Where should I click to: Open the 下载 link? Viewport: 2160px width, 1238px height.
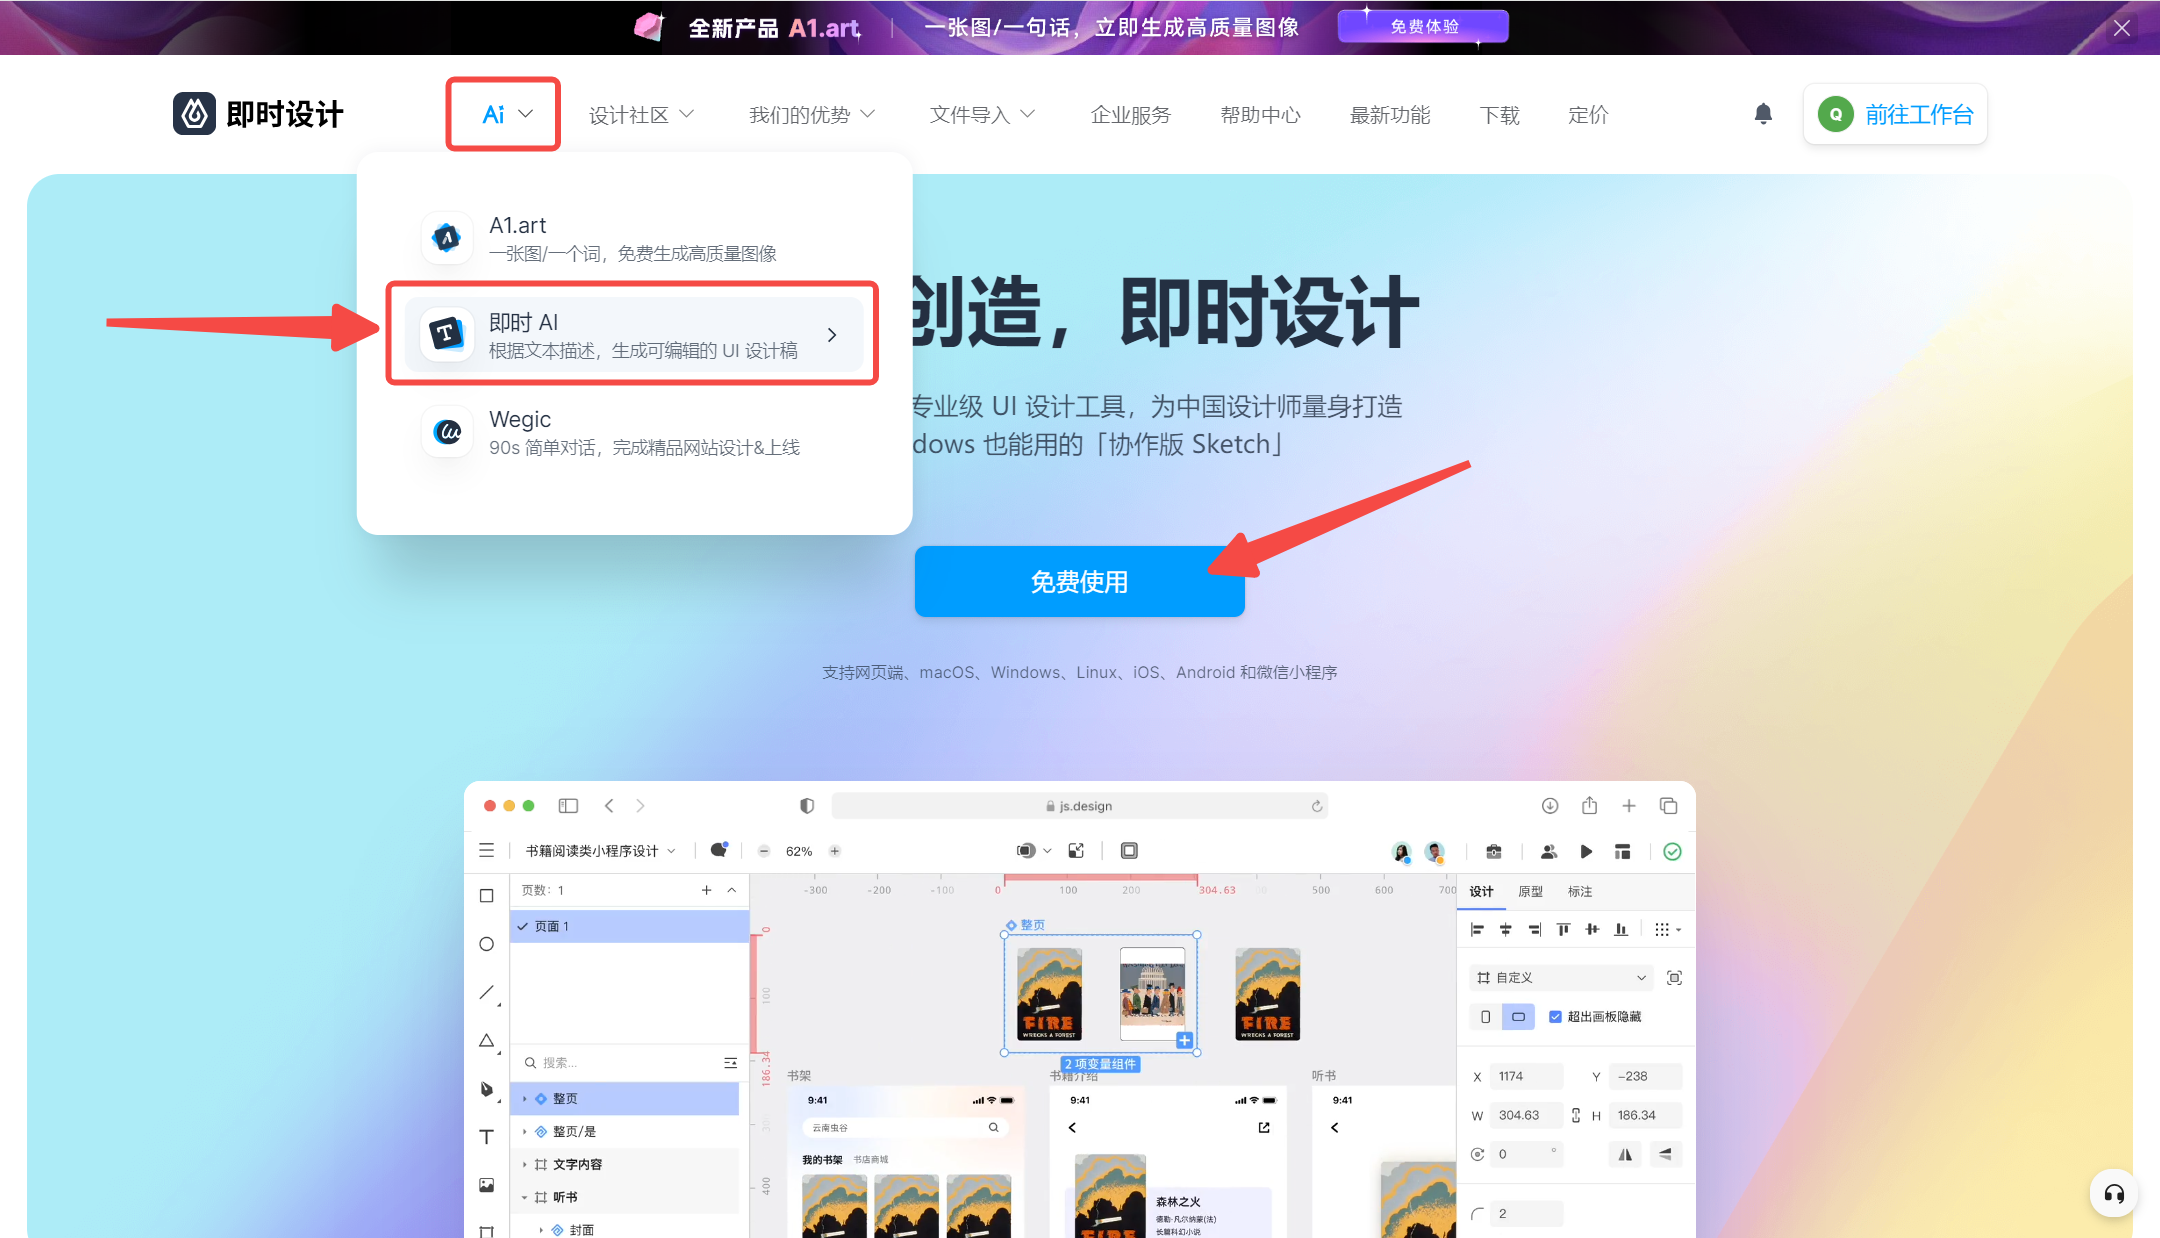(1499, 115)
